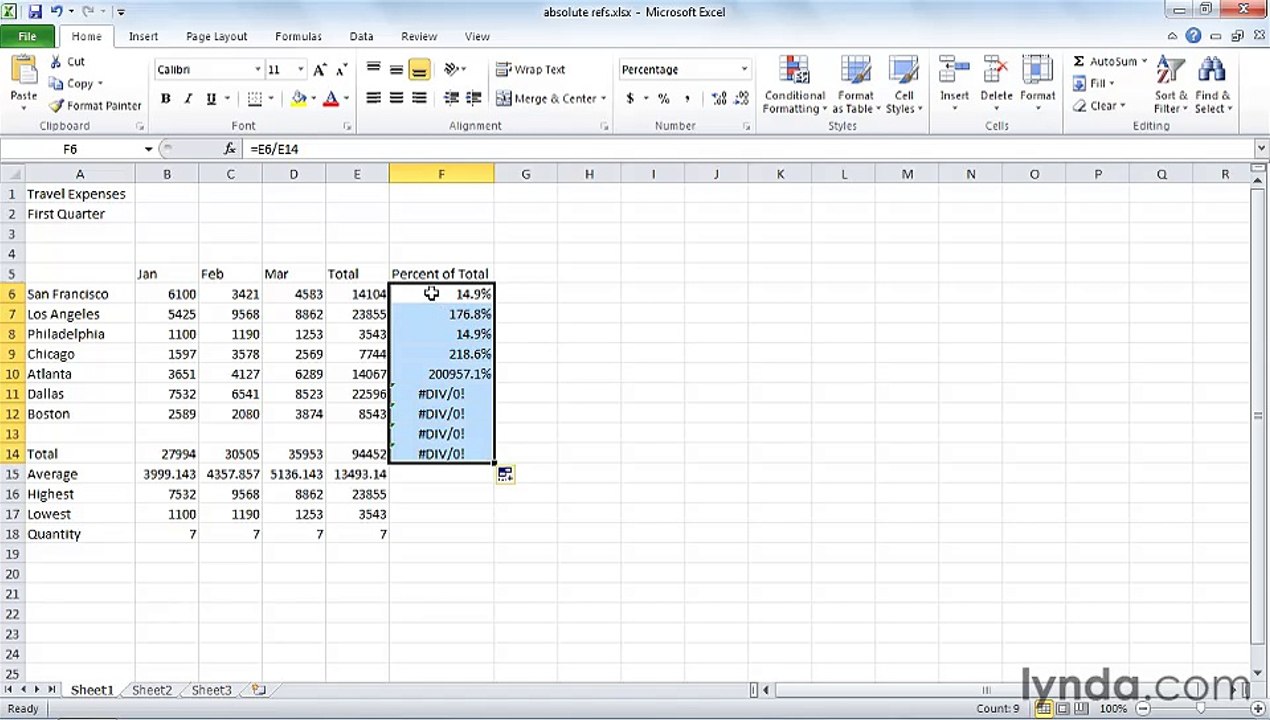This screenshot has width=1270, height=720.
Task: Increase indent in Alignment group
Action: pyautogui.click(x=474, y=99)
